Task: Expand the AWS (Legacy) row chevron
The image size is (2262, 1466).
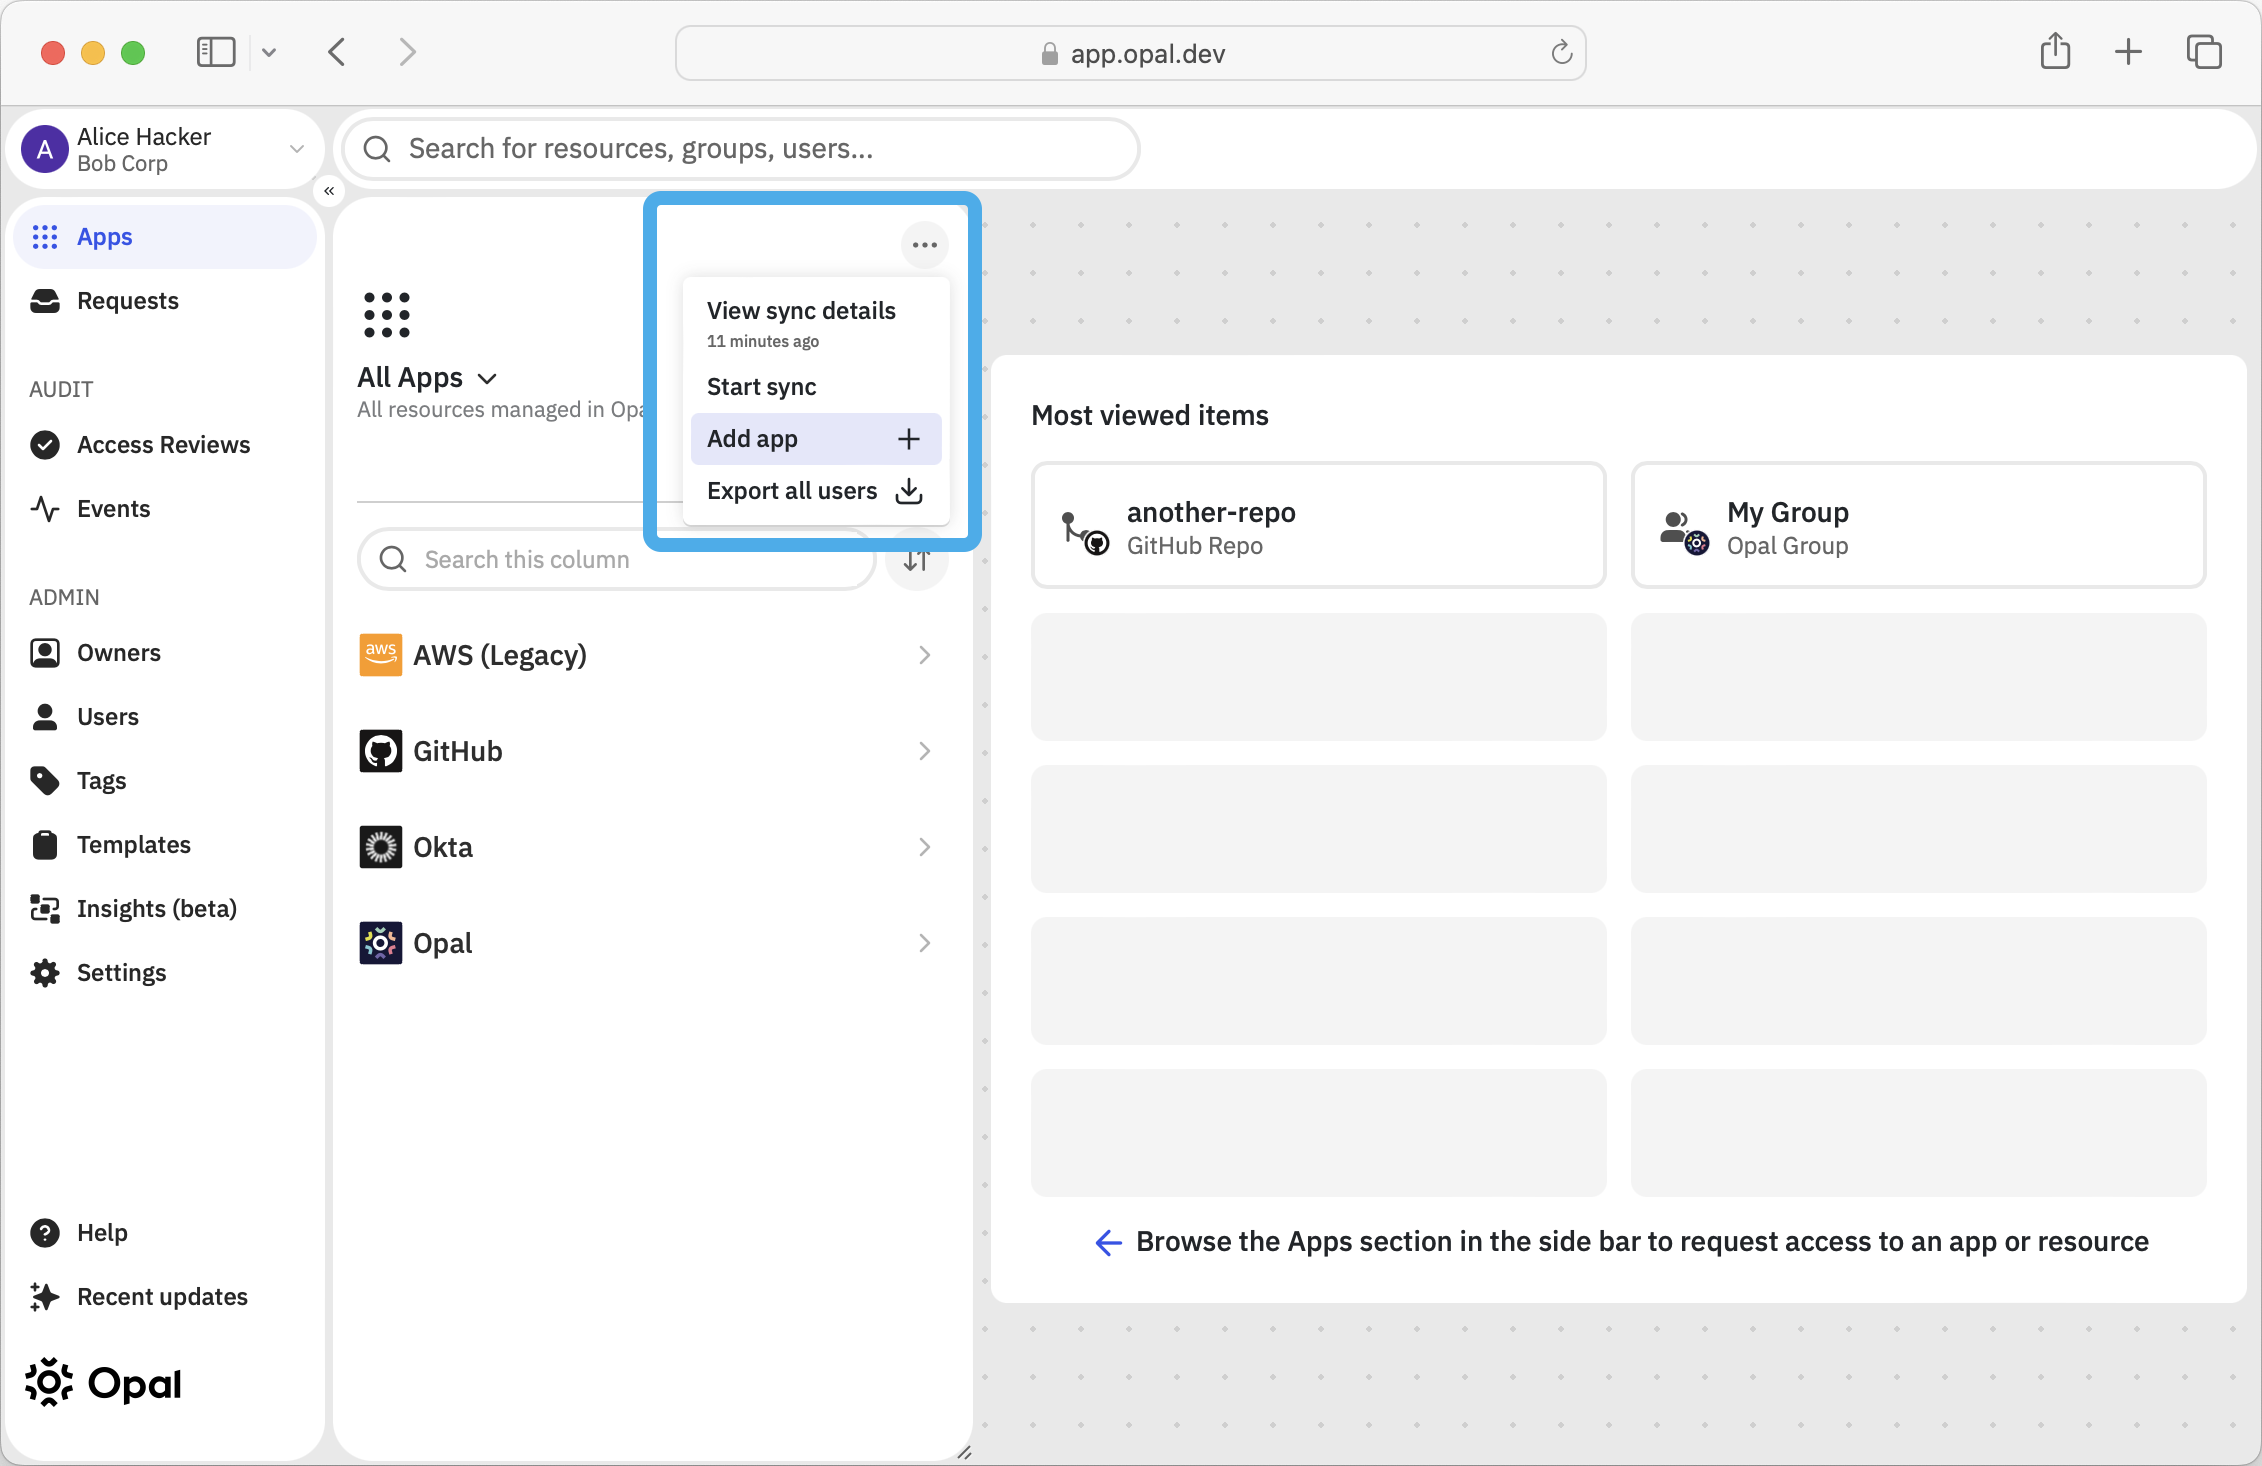Action: tap(925, 655)
